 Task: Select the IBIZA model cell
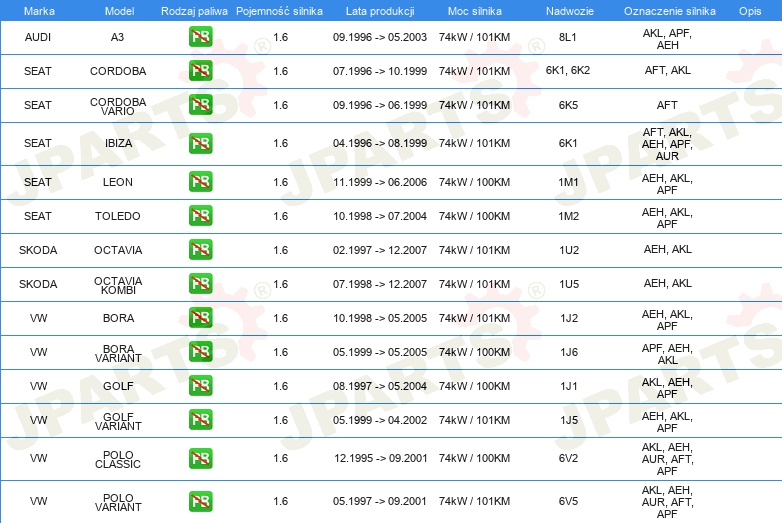tap(118, 143)
